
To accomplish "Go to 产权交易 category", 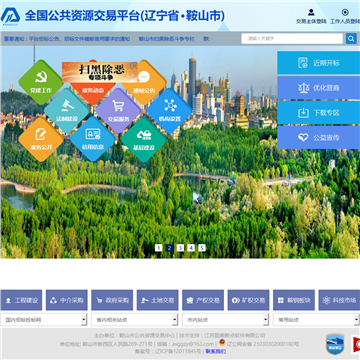I will pos(203,300).
